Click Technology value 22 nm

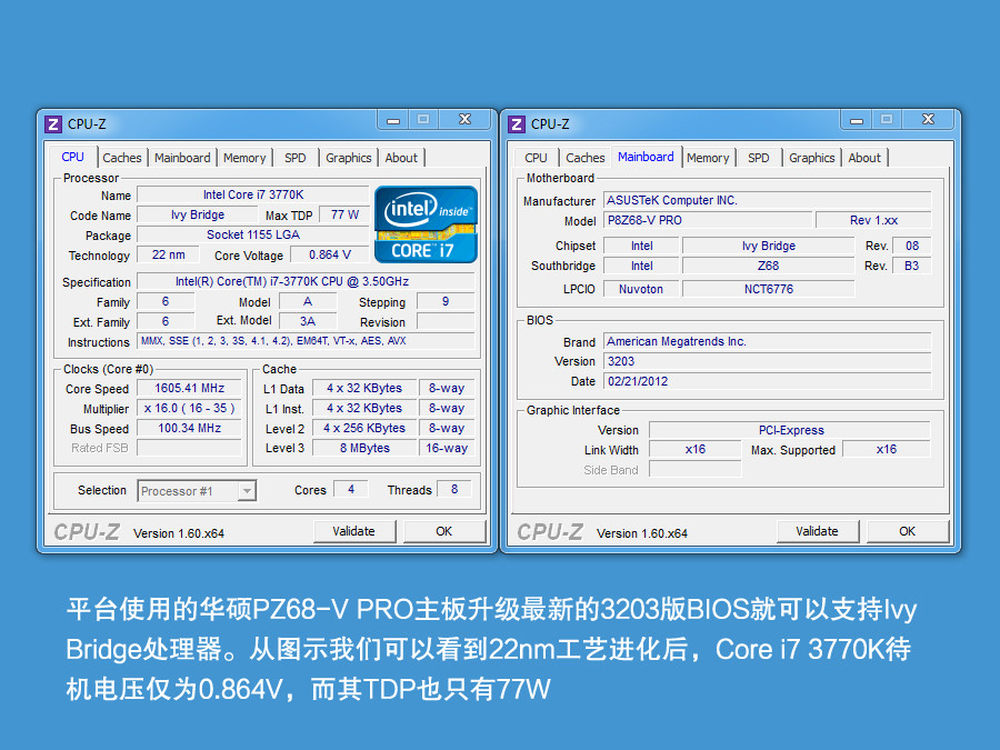tap(168, 255)
